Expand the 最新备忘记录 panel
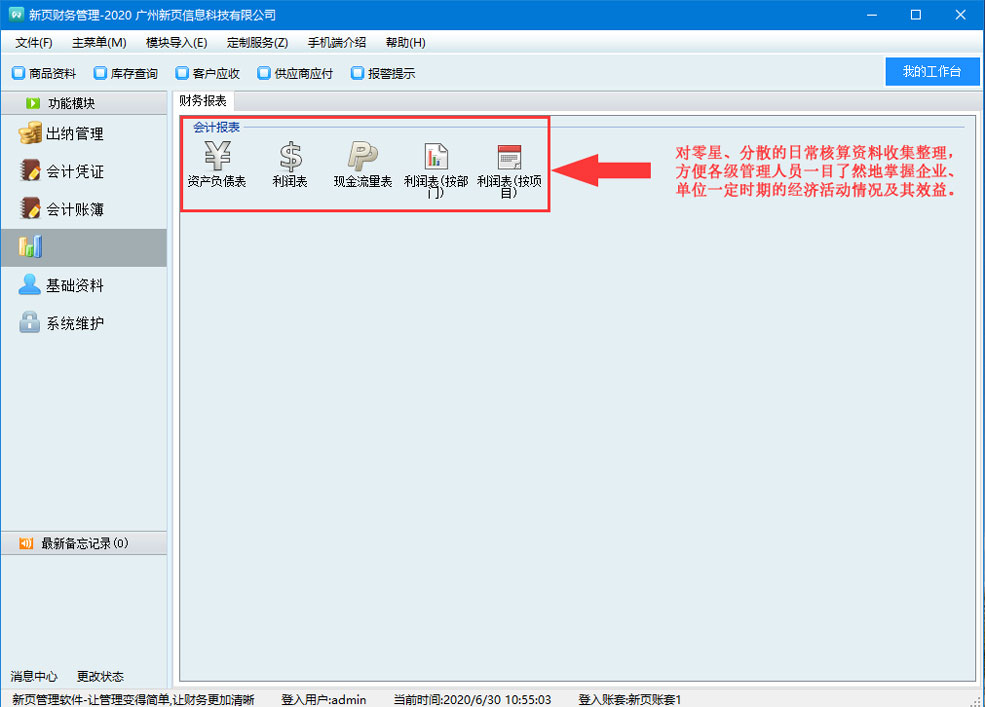Viewport: 985px width, 707px height. point(84,544)
